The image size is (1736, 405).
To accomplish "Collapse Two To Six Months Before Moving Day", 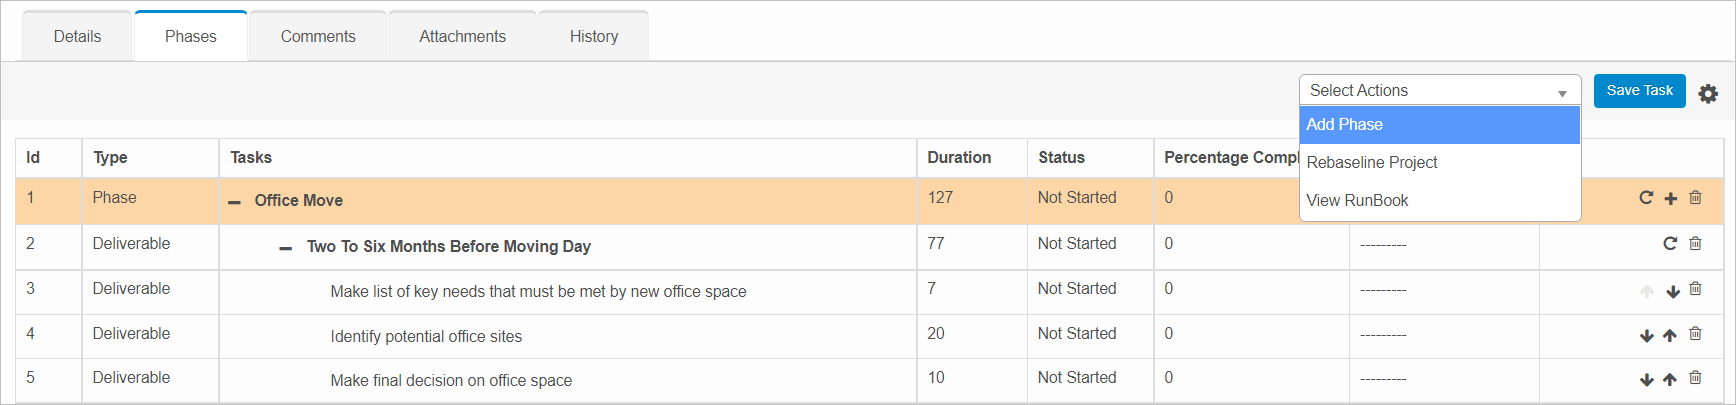I will [x=286, y=248].
